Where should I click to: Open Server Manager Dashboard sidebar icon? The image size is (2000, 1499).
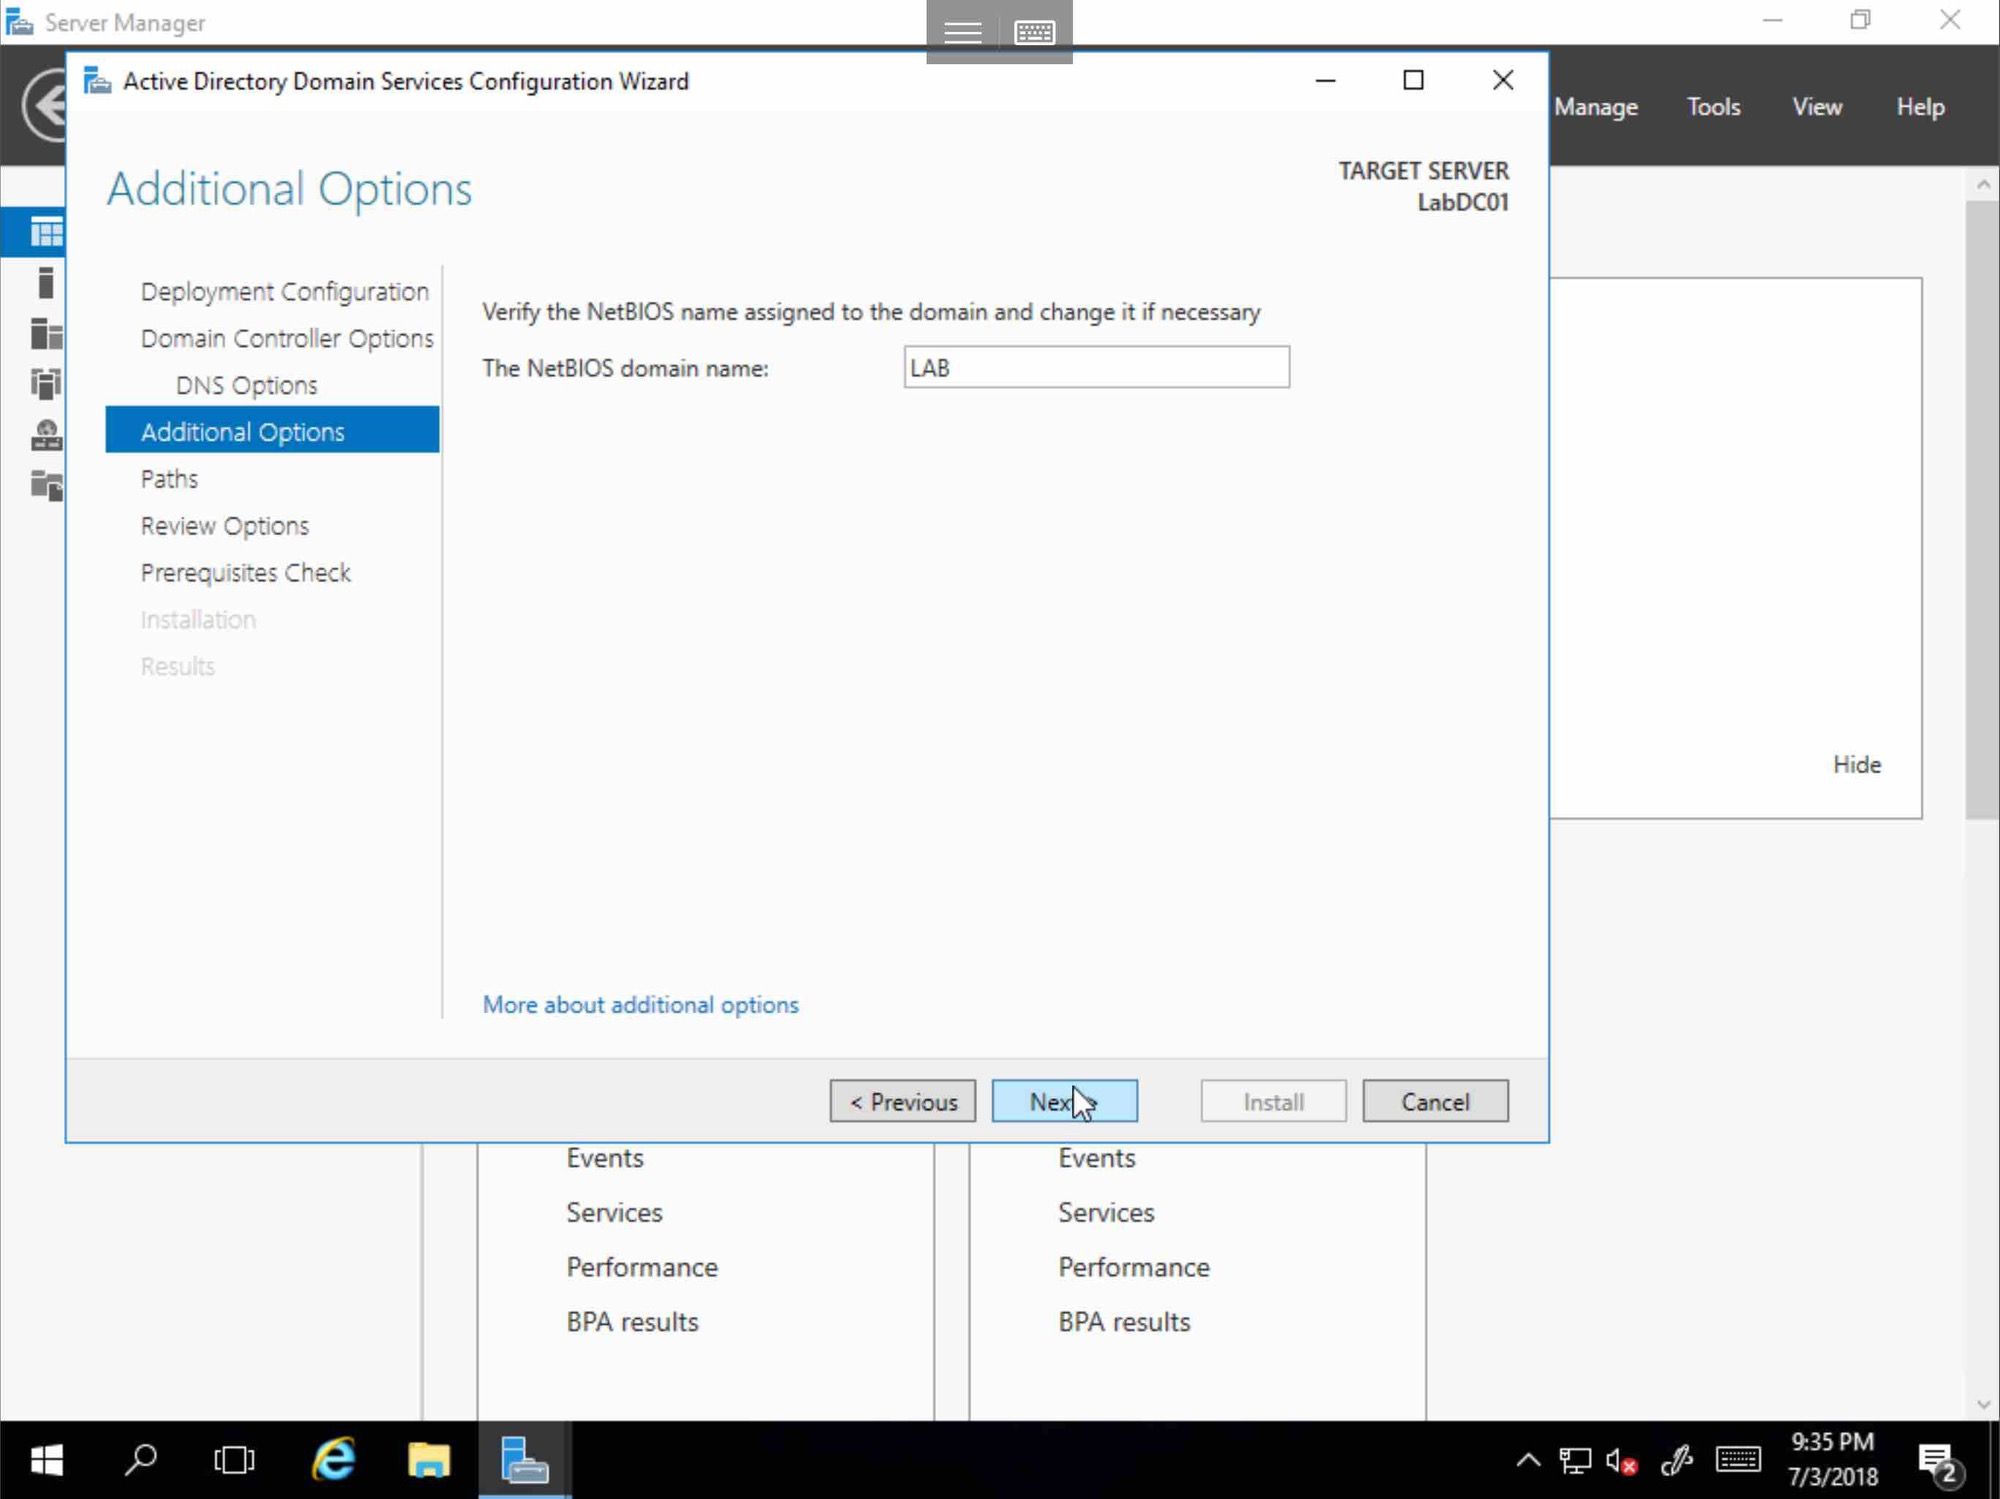[x=46, y=232]
